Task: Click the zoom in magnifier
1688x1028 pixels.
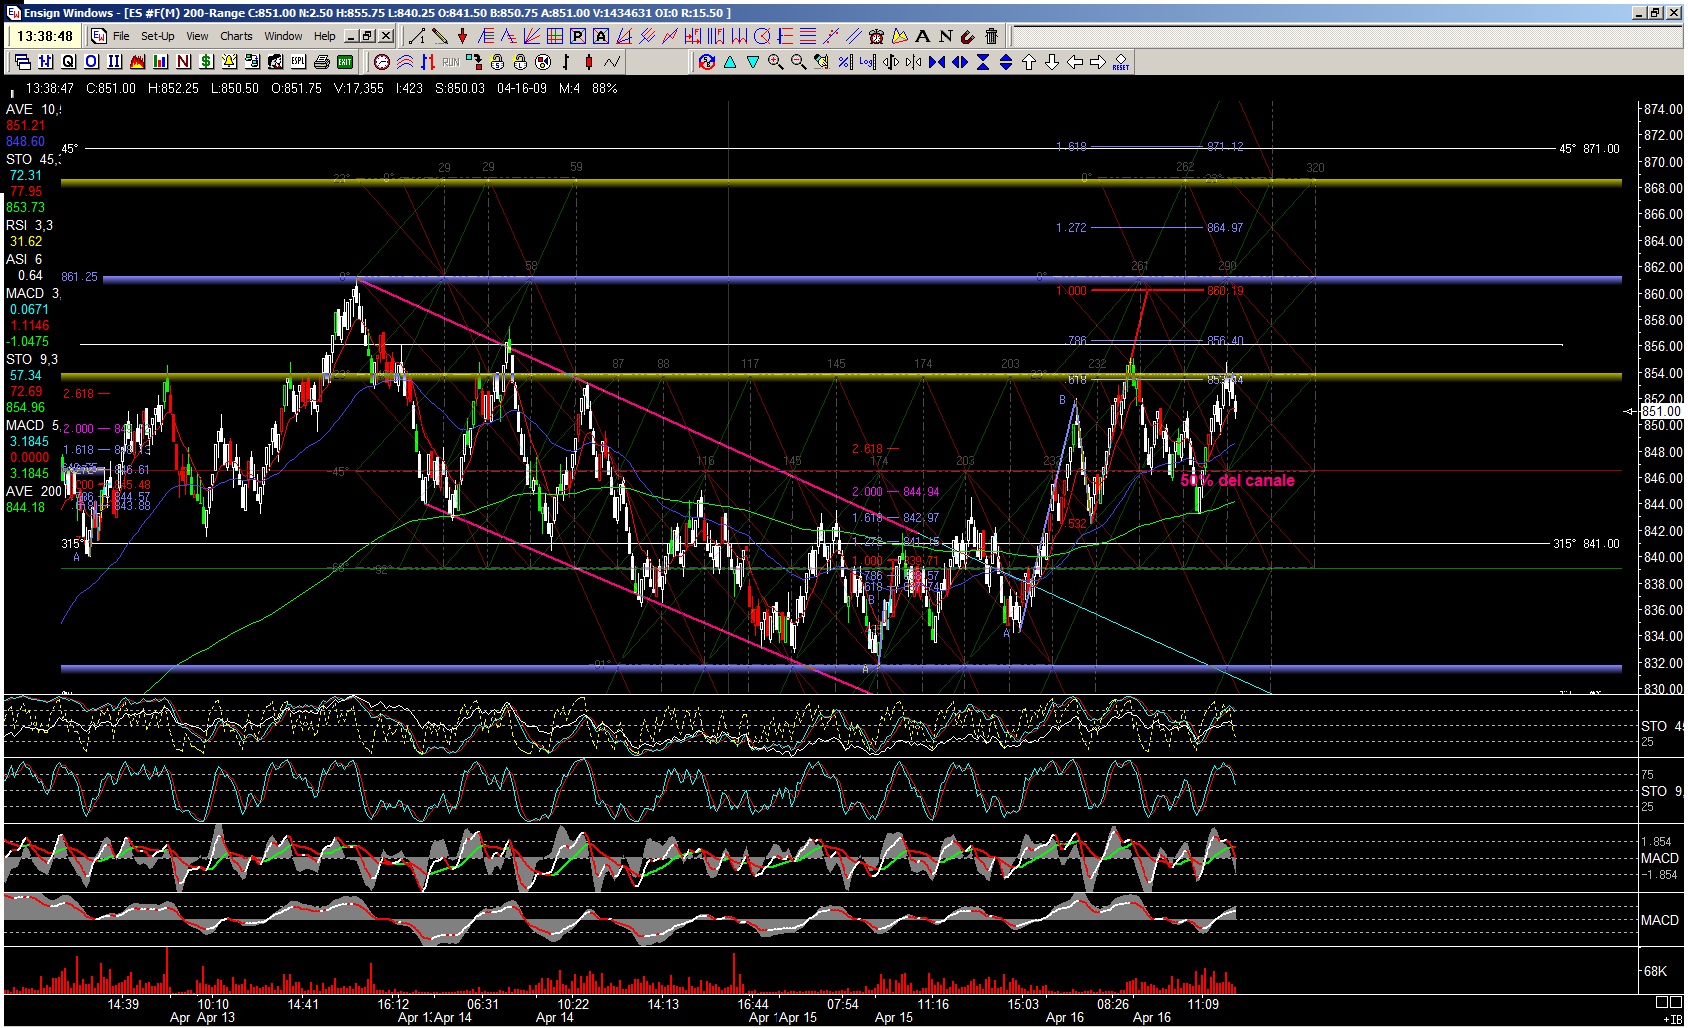Action: click(775, 62)
